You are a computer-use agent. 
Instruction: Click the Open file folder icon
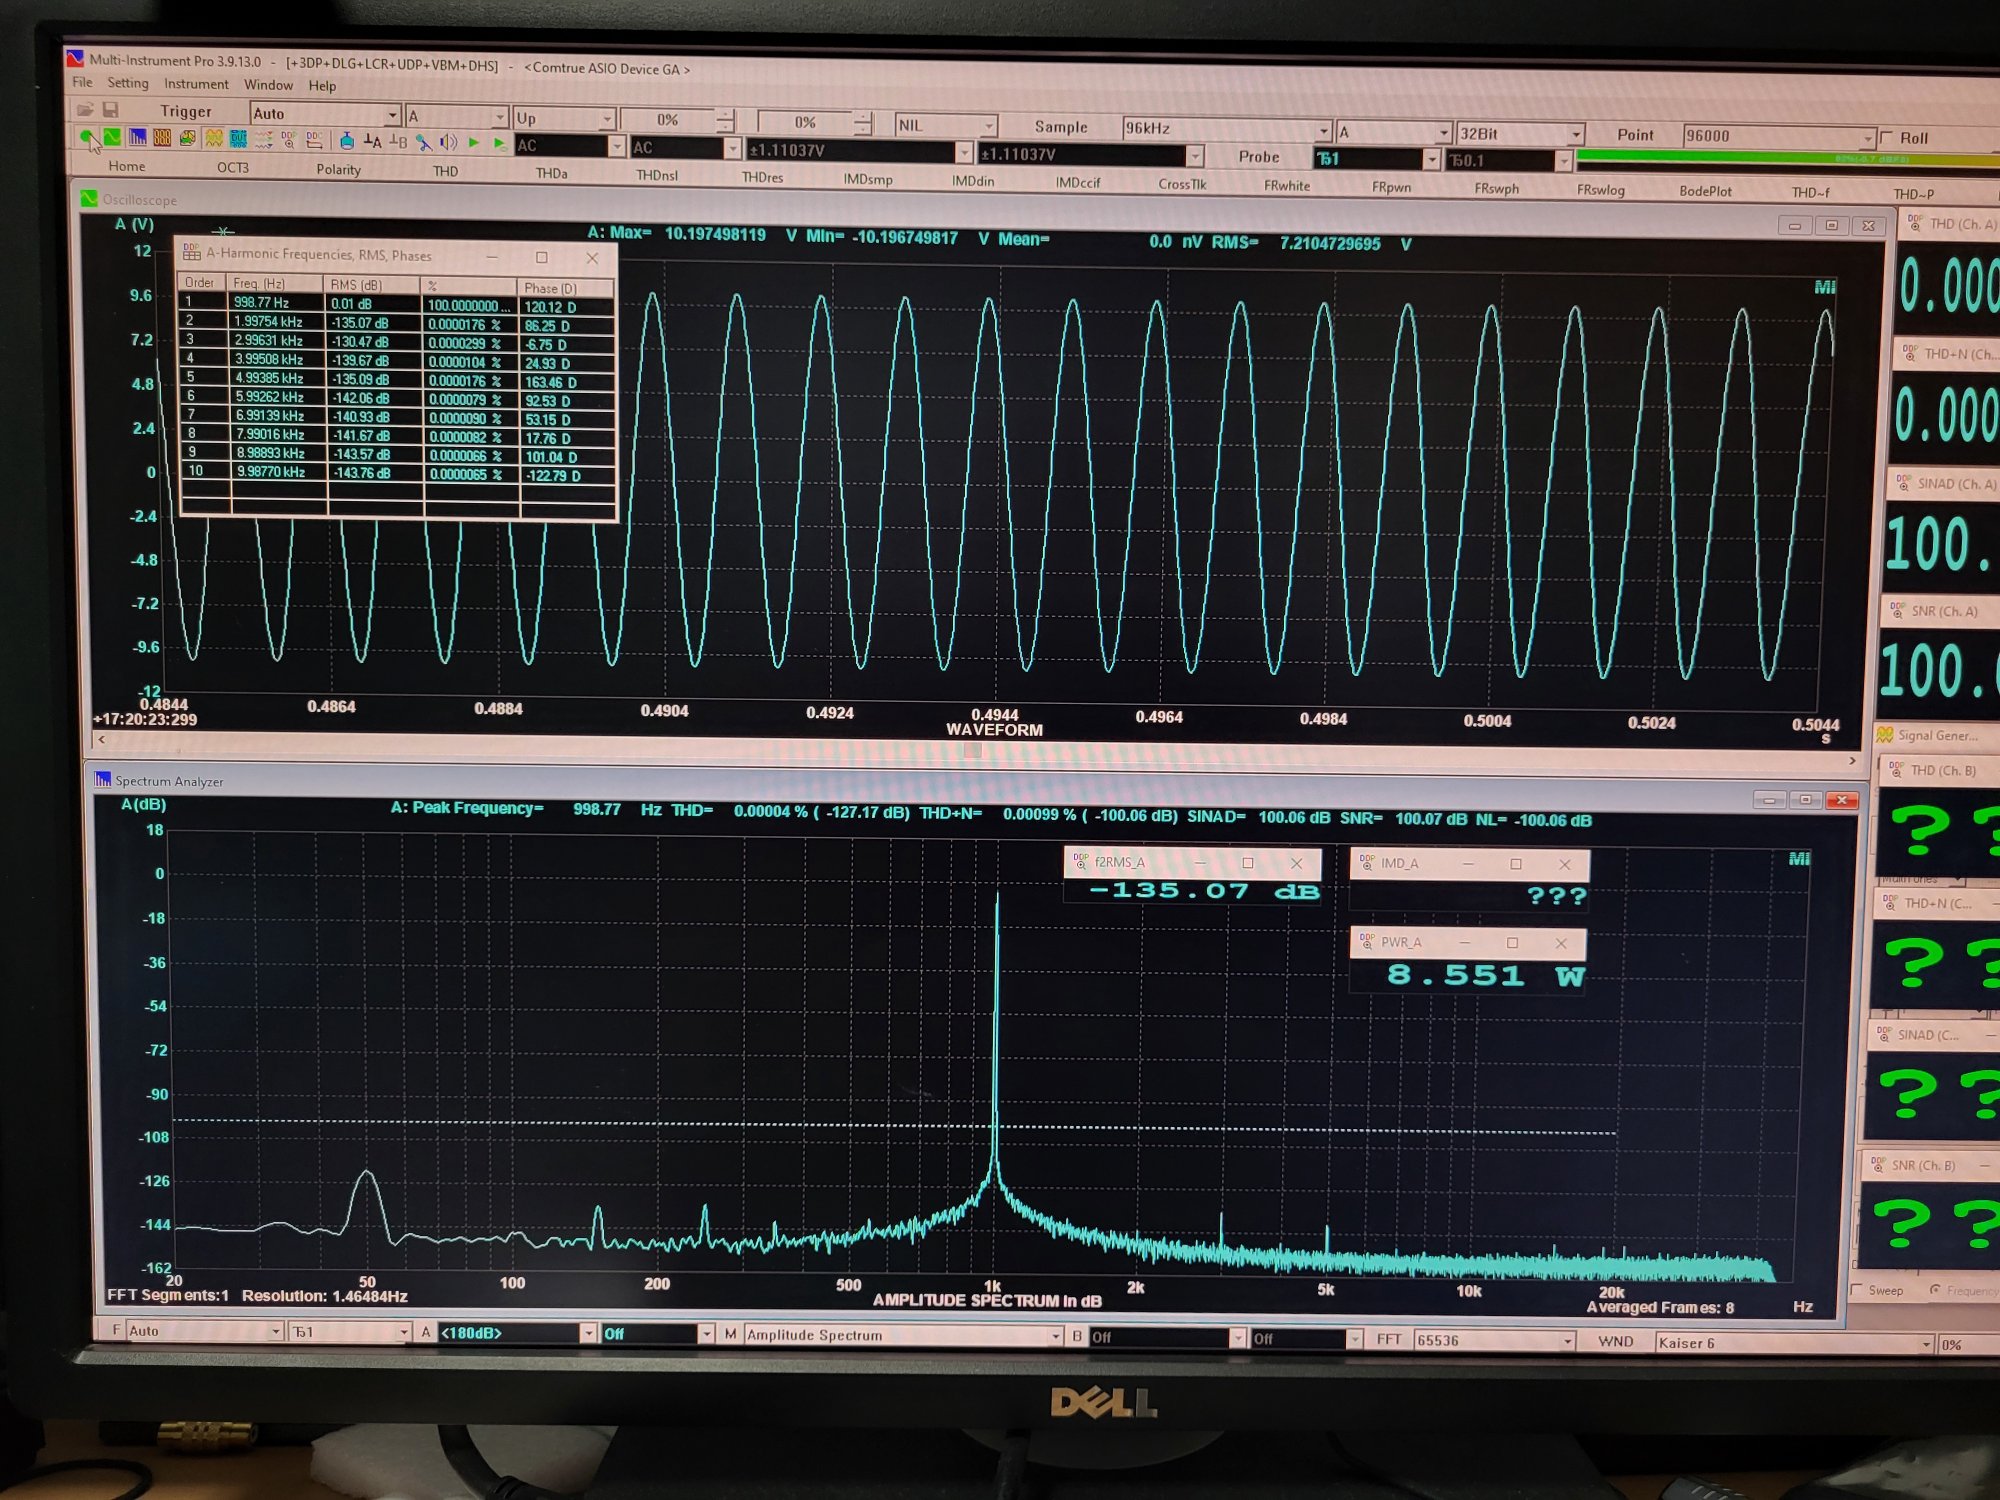pos(85,109)
